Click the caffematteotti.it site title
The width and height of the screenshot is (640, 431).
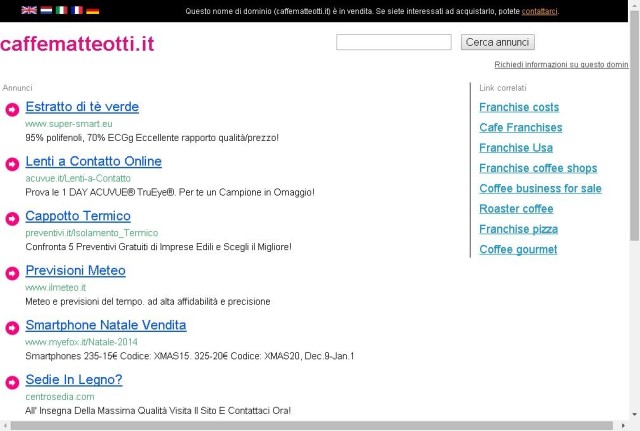click(77, 44)
